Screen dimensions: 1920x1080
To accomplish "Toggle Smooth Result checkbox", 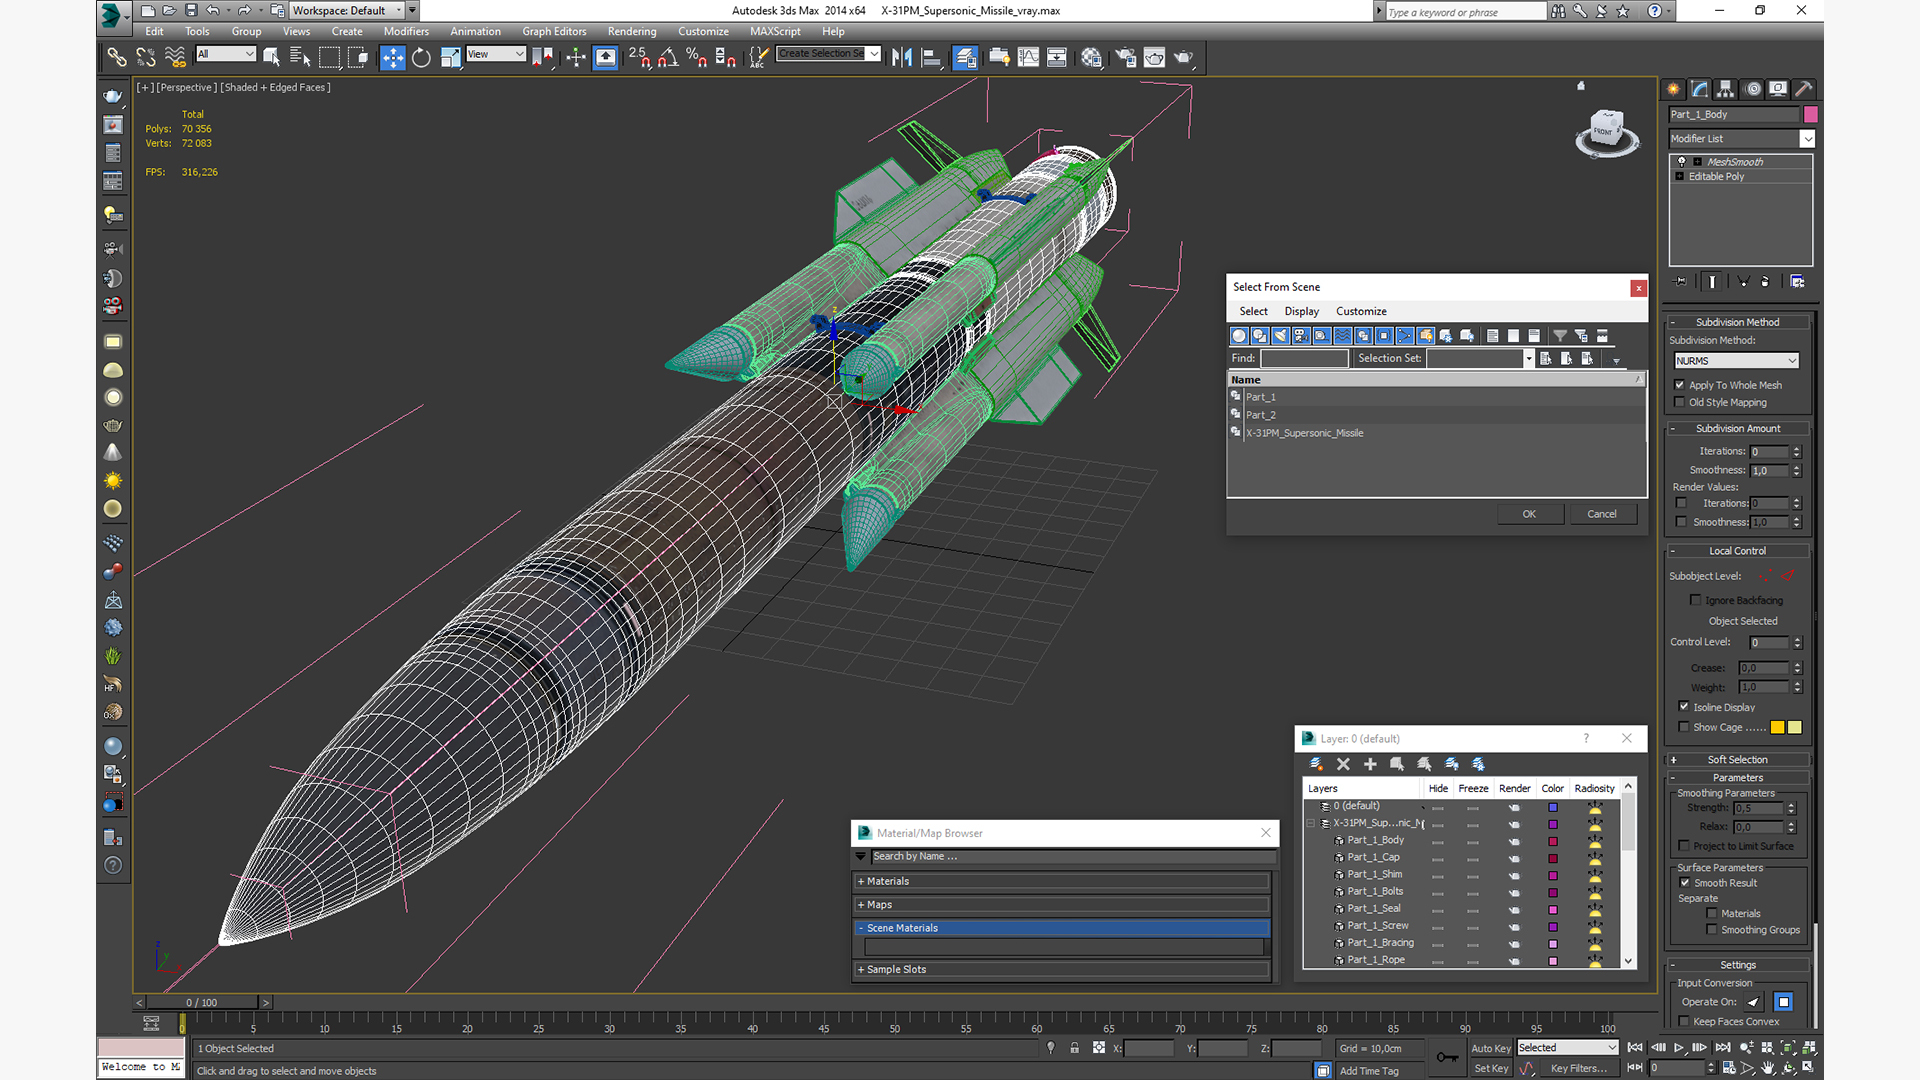I will coord(1685,883).
